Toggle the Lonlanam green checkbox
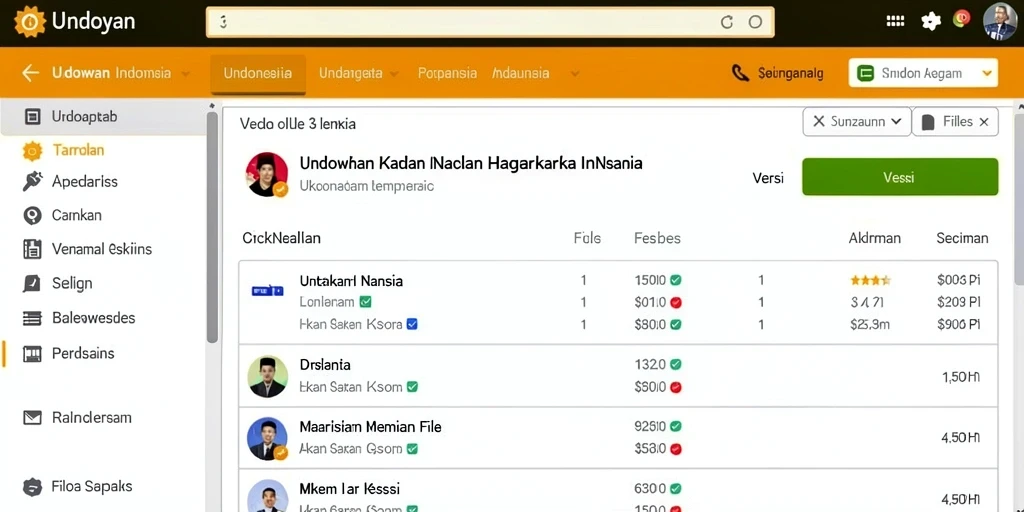The image size is (1024, 512). coord(366,302)
